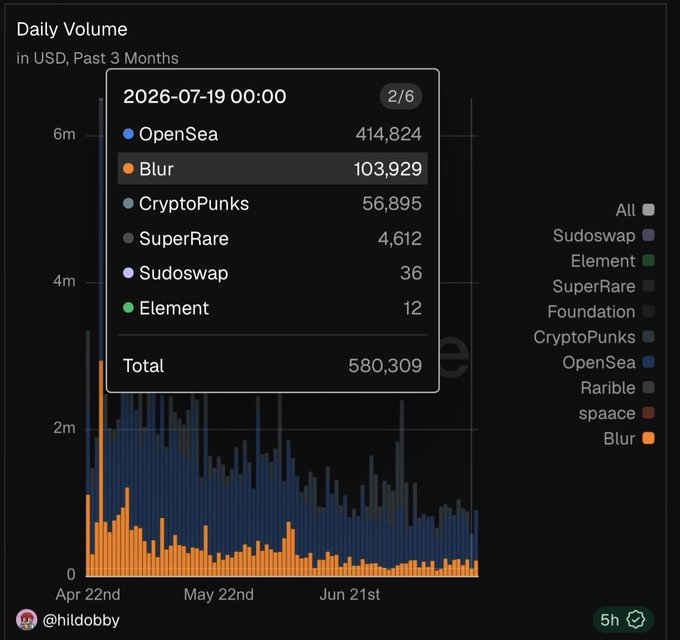Click the 5h refresh age label
This screenshot has height=640, width=680.
(609, 620)
